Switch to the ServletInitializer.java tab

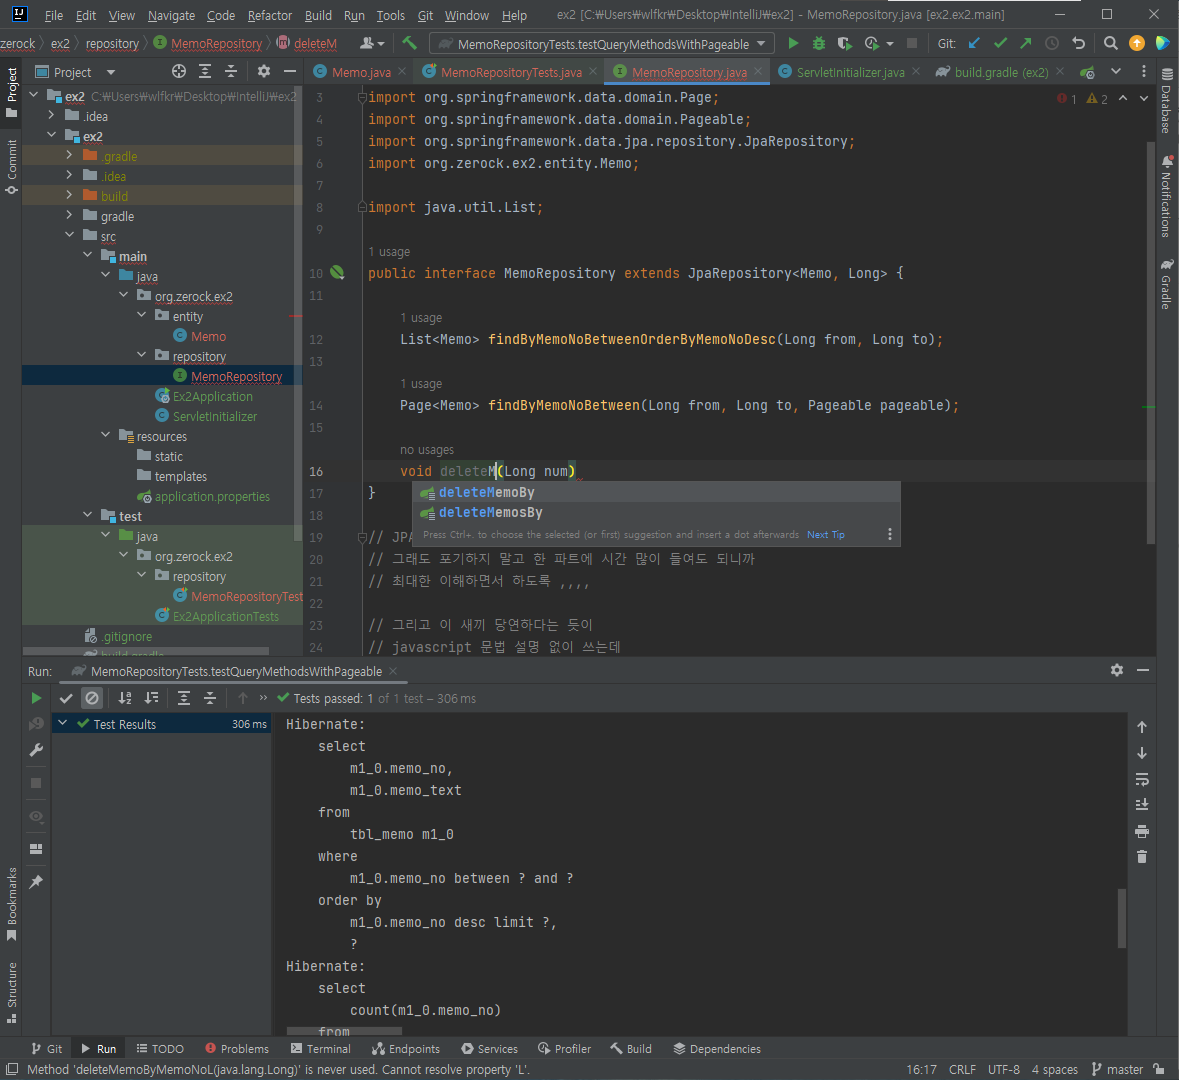point(850,72)
